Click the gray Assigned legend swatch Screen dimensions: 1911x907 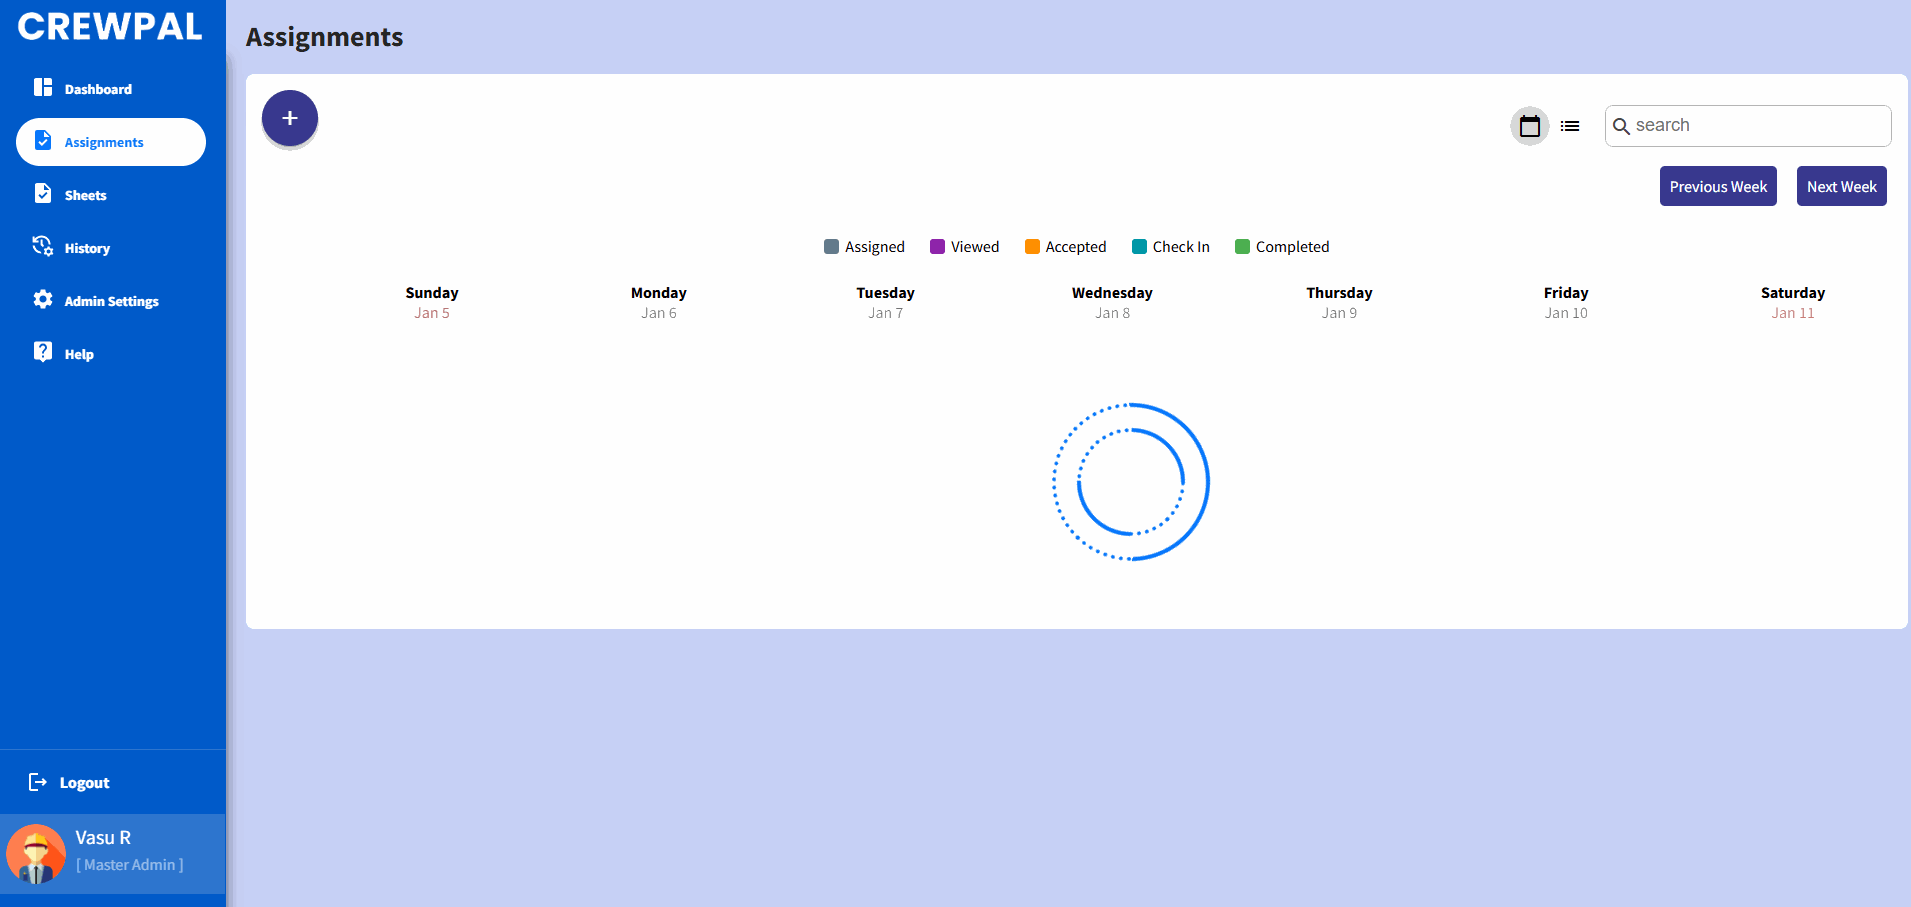click(831, 247)
